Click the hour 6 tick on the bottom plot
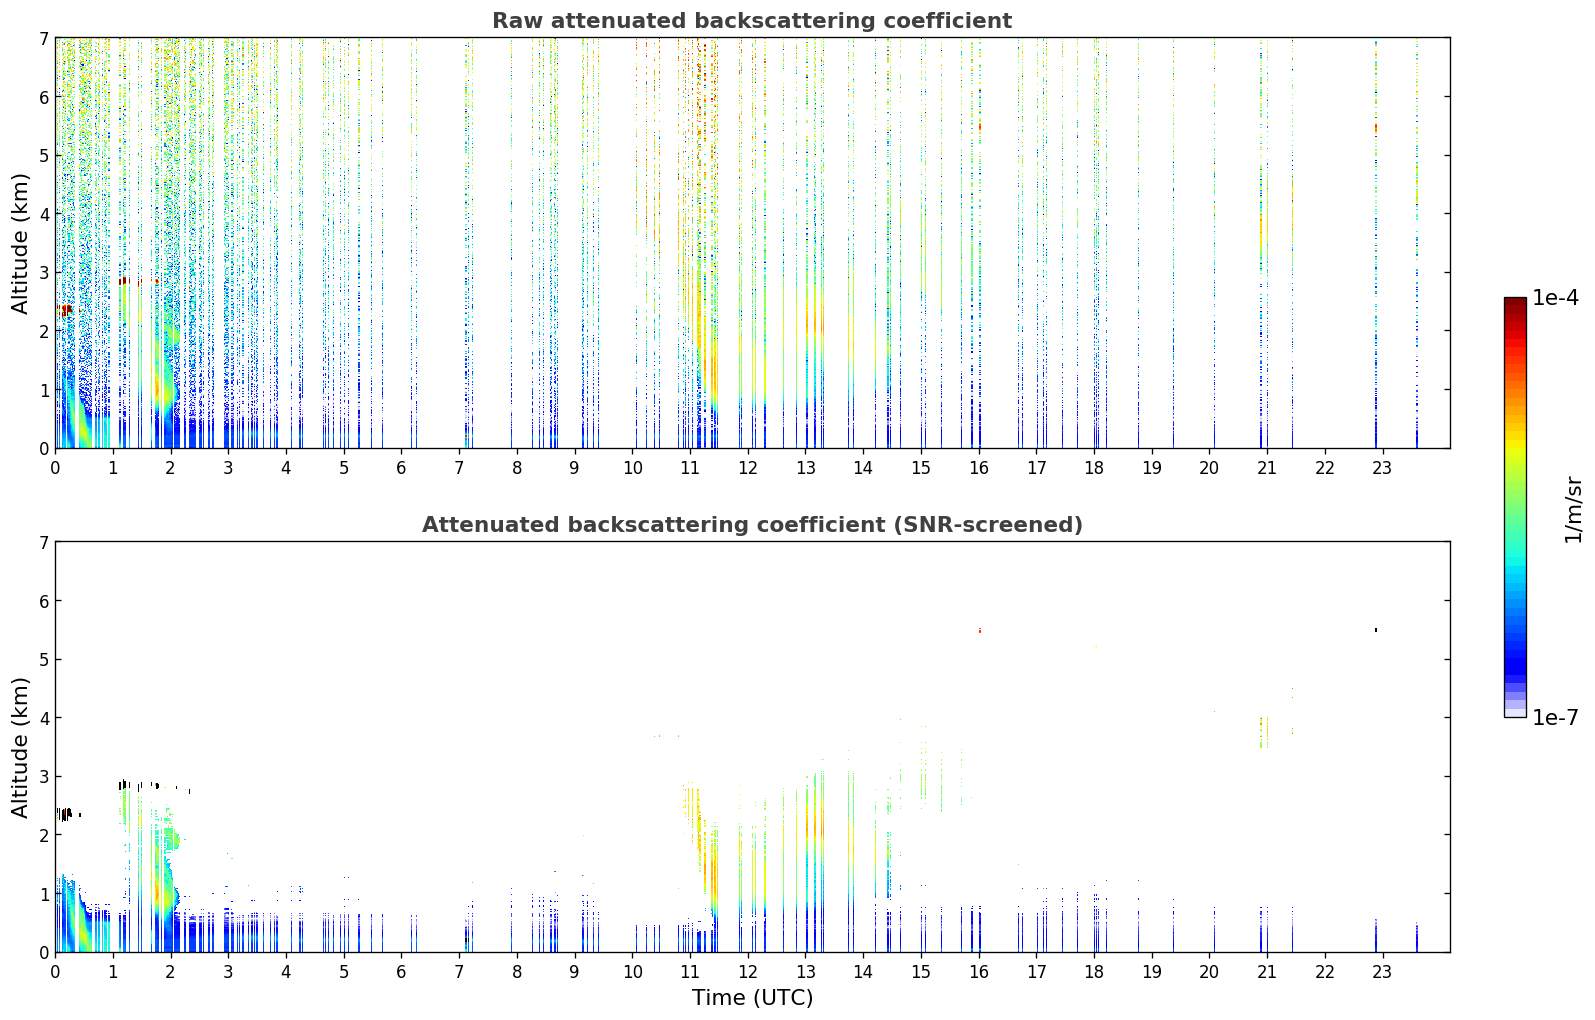The height and width of the screenshot is (1020, 1595). click(401, 971)
